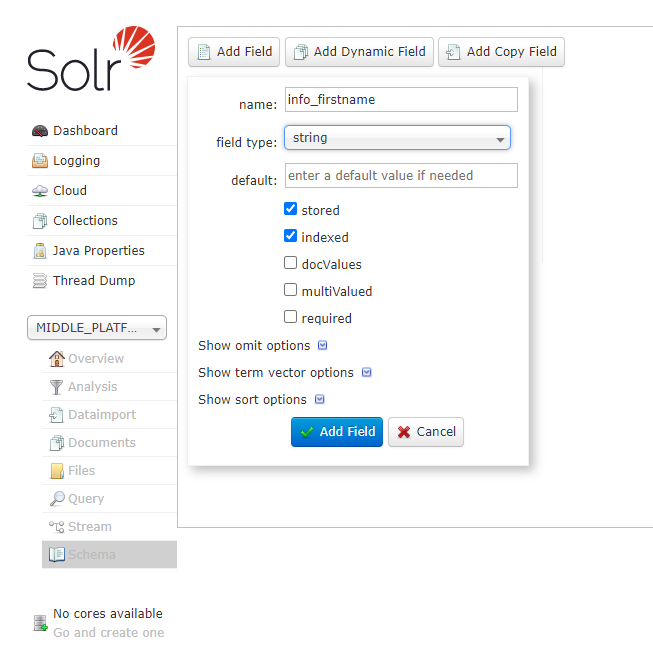Go to the Cloud section

click(x=102, y=191)
